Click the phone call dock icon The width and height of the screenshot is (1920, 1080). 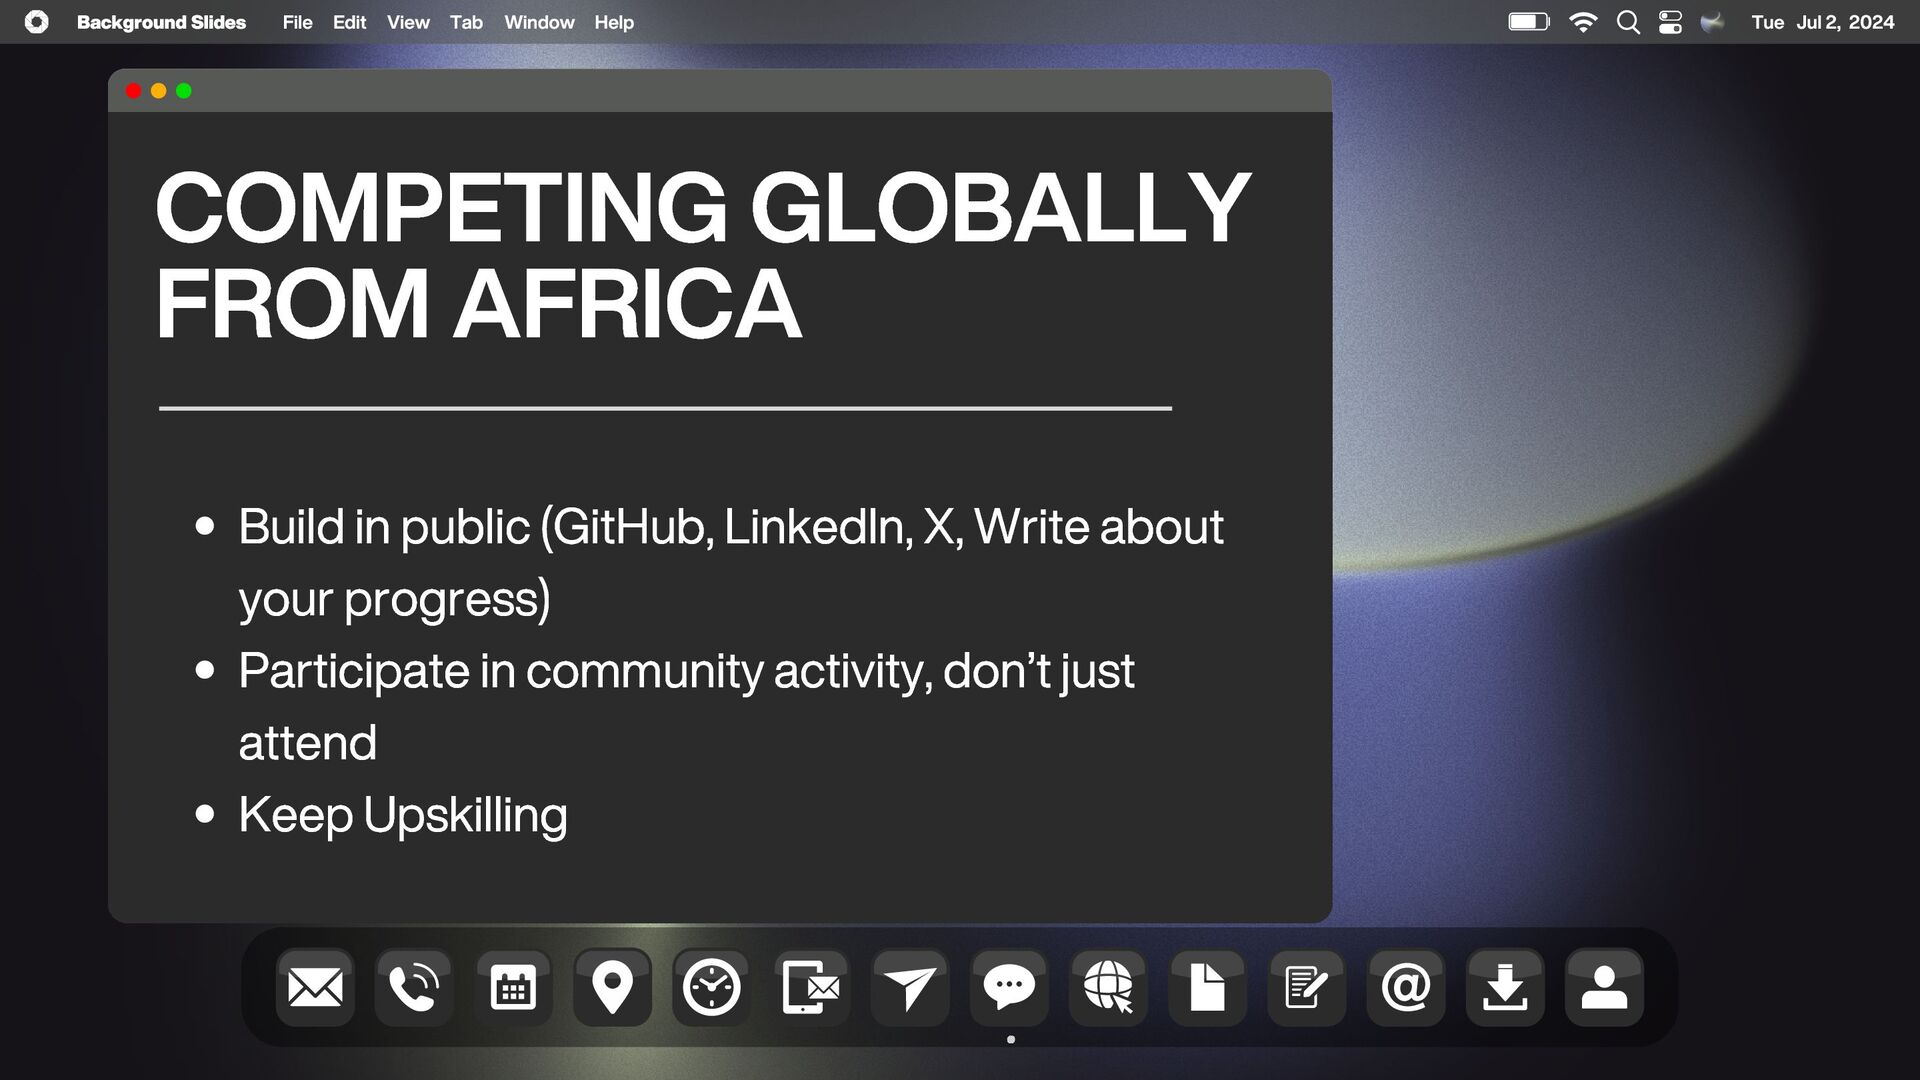[414, 988]
